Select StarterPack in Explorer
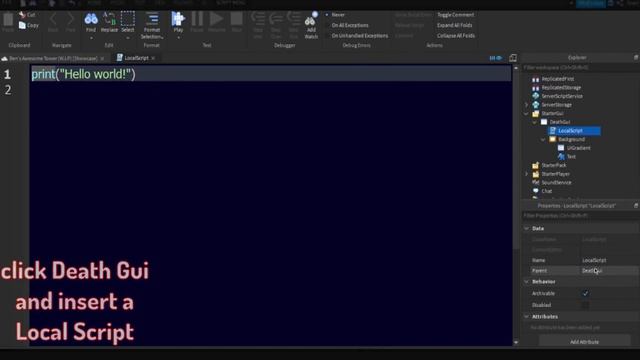The height and width of the screenshot is (360, 640). click(553, 165)
